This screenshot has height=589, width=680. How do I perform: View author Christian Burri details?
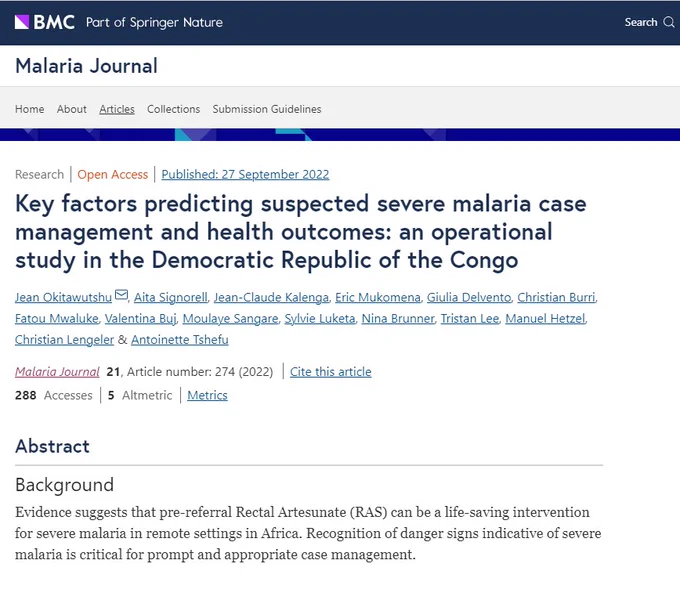[x=556, y=298]
